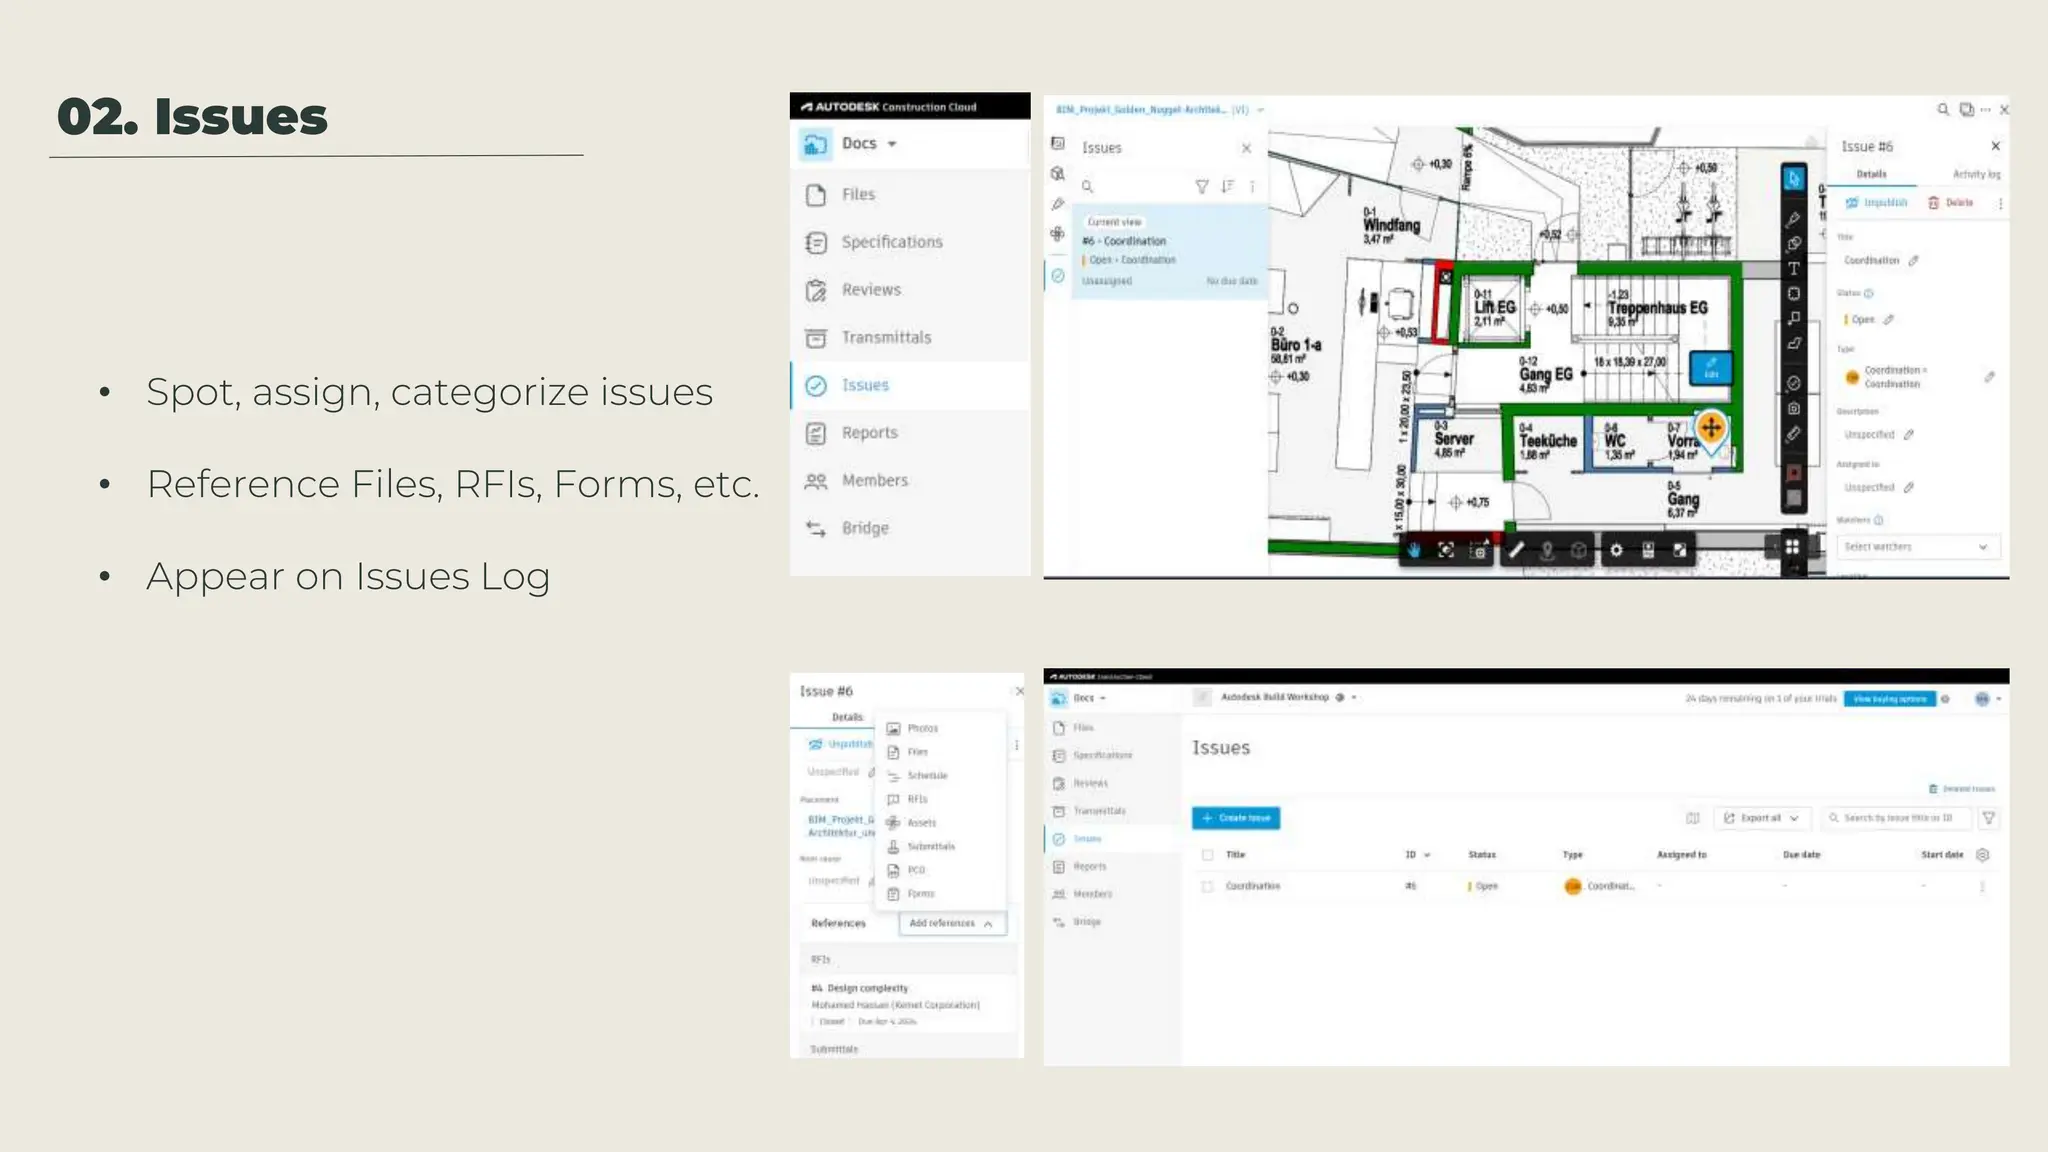
Task: Choose Files from Add references menu
Action: (x=908, y=752)
